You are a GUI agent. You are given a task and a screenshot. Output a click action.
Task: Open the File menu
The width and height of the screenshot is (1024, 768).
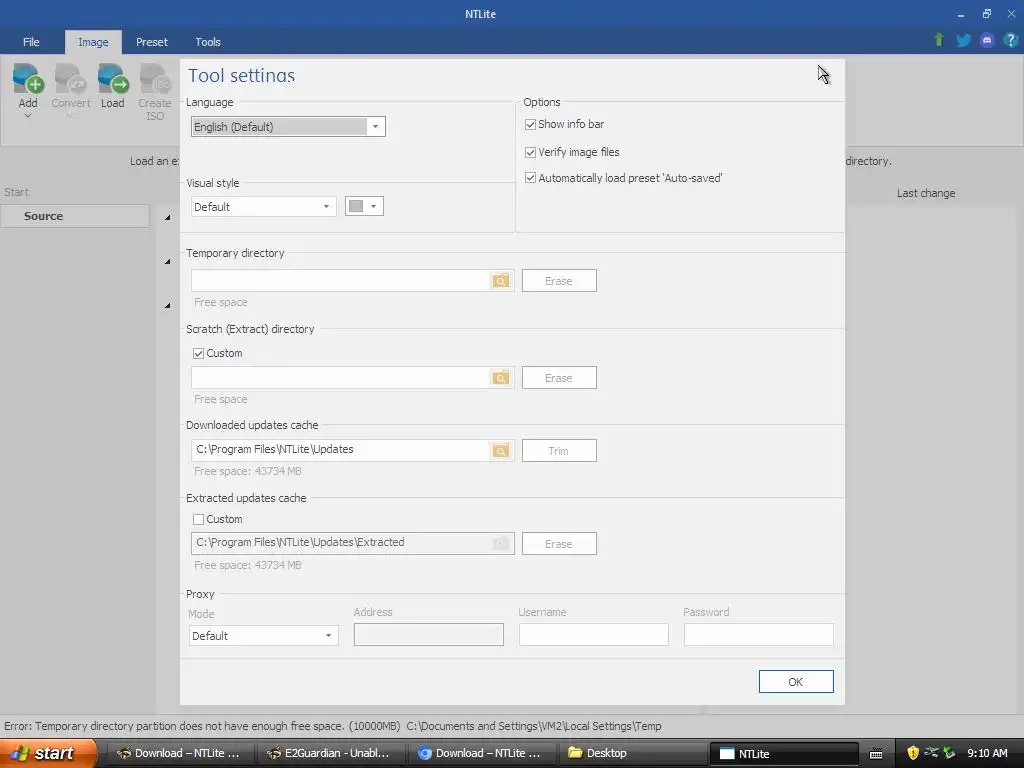point(31,42)
